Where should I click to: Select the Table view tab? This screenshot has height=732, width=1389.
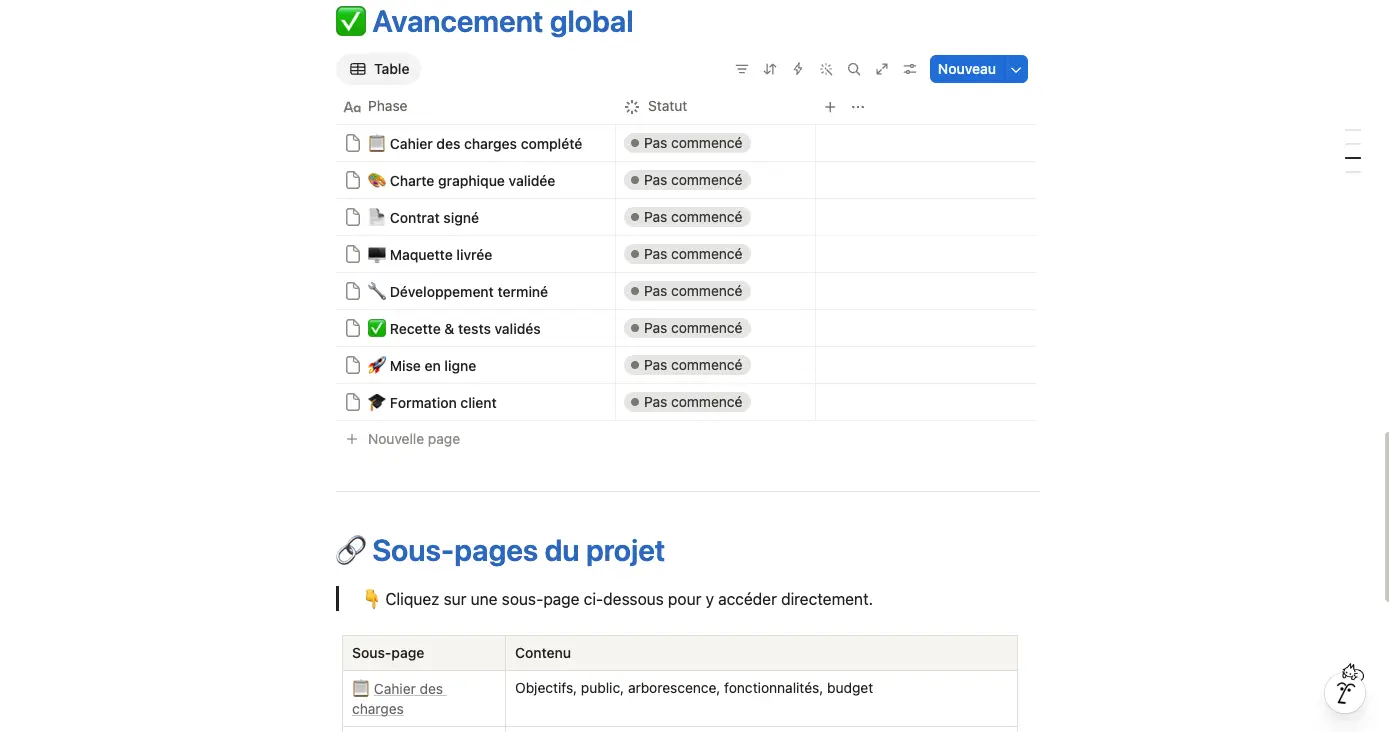pyautogui.click(x=379, y=69)
